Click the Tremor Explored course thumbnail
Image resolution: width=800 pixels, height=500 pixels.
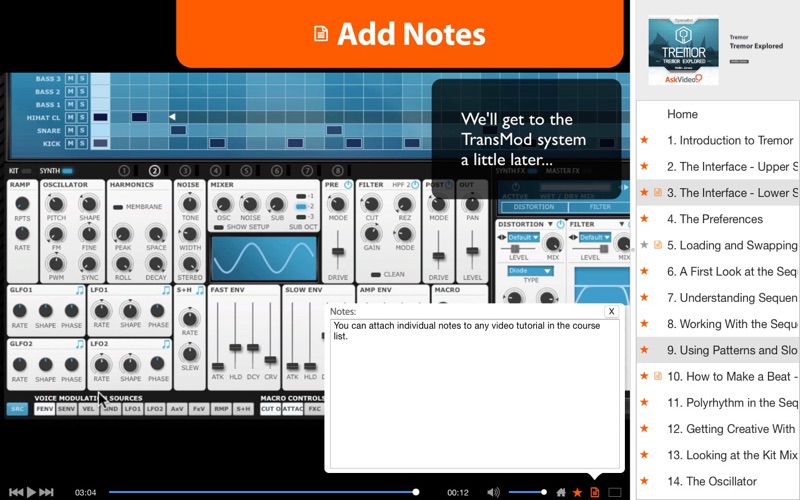683,50
